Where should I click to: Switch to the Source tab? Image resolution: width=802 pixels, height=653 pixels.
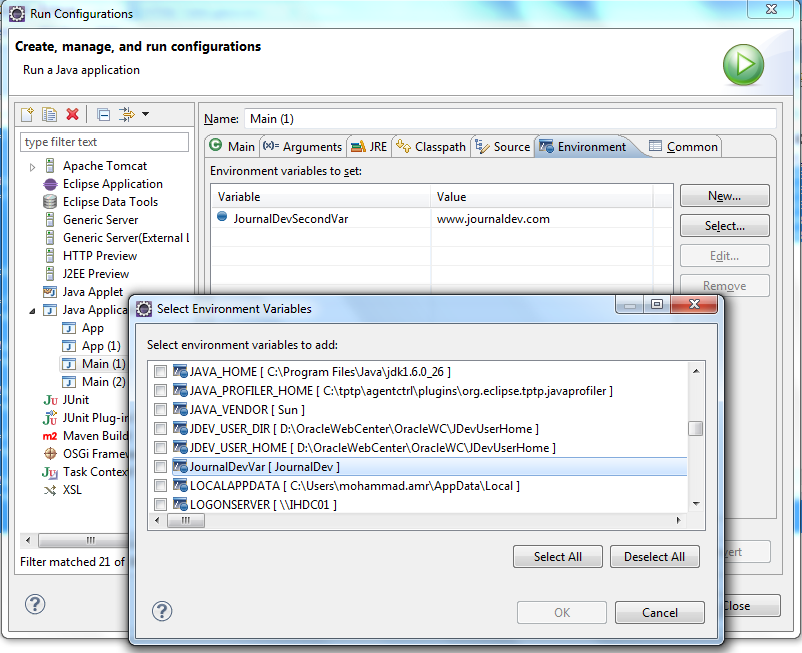coord(502,147)
